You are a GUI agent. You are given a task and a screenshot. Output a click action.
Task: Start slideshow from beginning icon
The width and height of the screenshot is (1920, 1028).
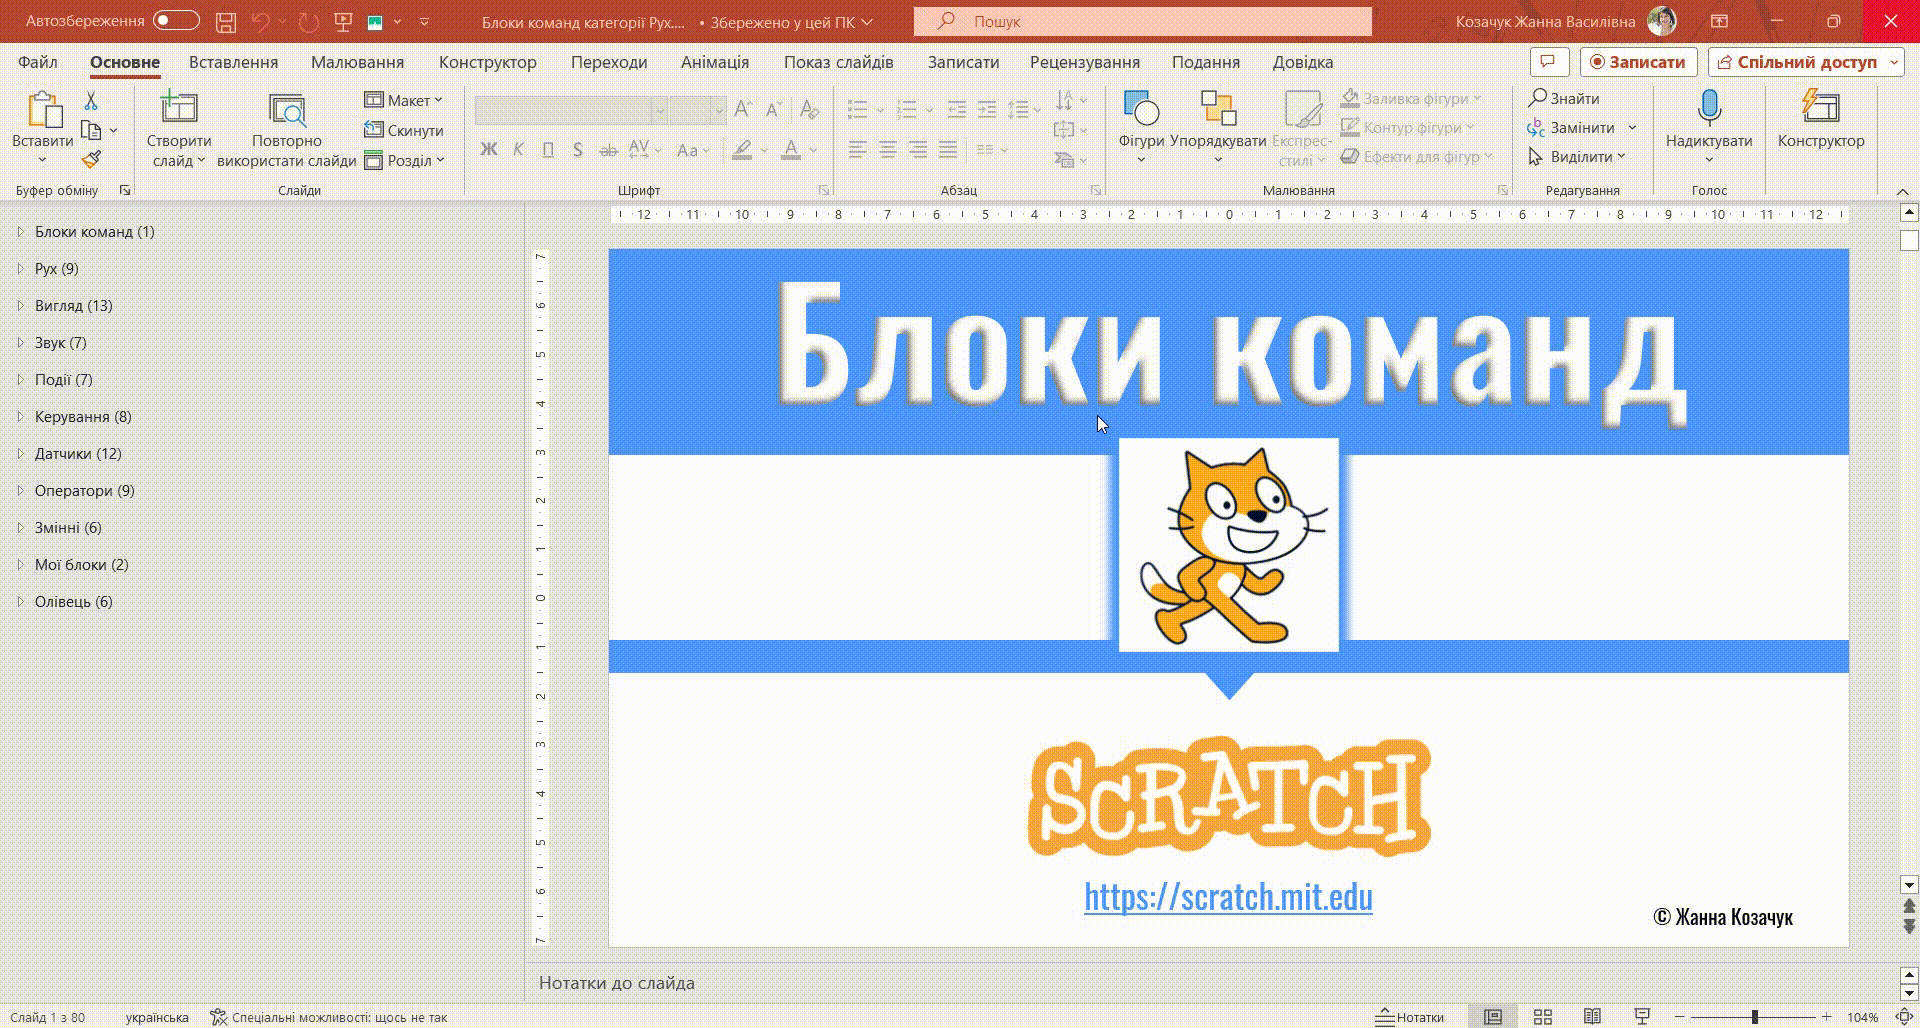(343, 21)
